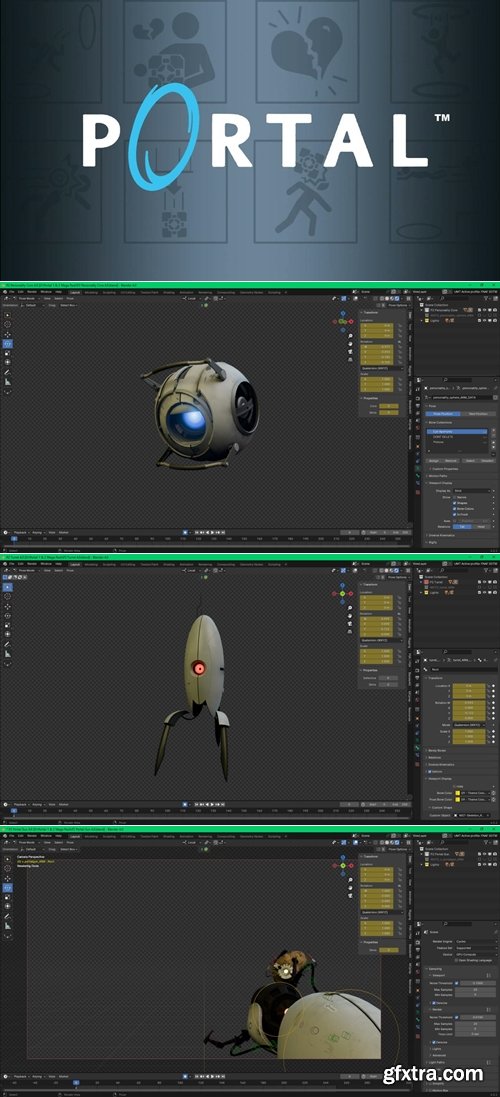Toggle the Names checkbox in Personality Core window
500x1097 pixels.
click(x=455, y=497)
